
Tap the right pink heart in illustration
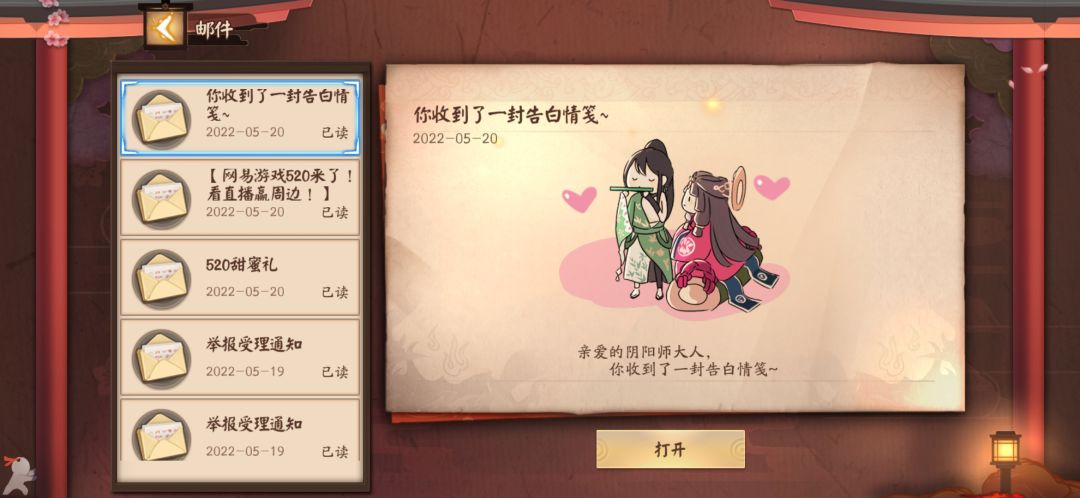click(771, 187)
